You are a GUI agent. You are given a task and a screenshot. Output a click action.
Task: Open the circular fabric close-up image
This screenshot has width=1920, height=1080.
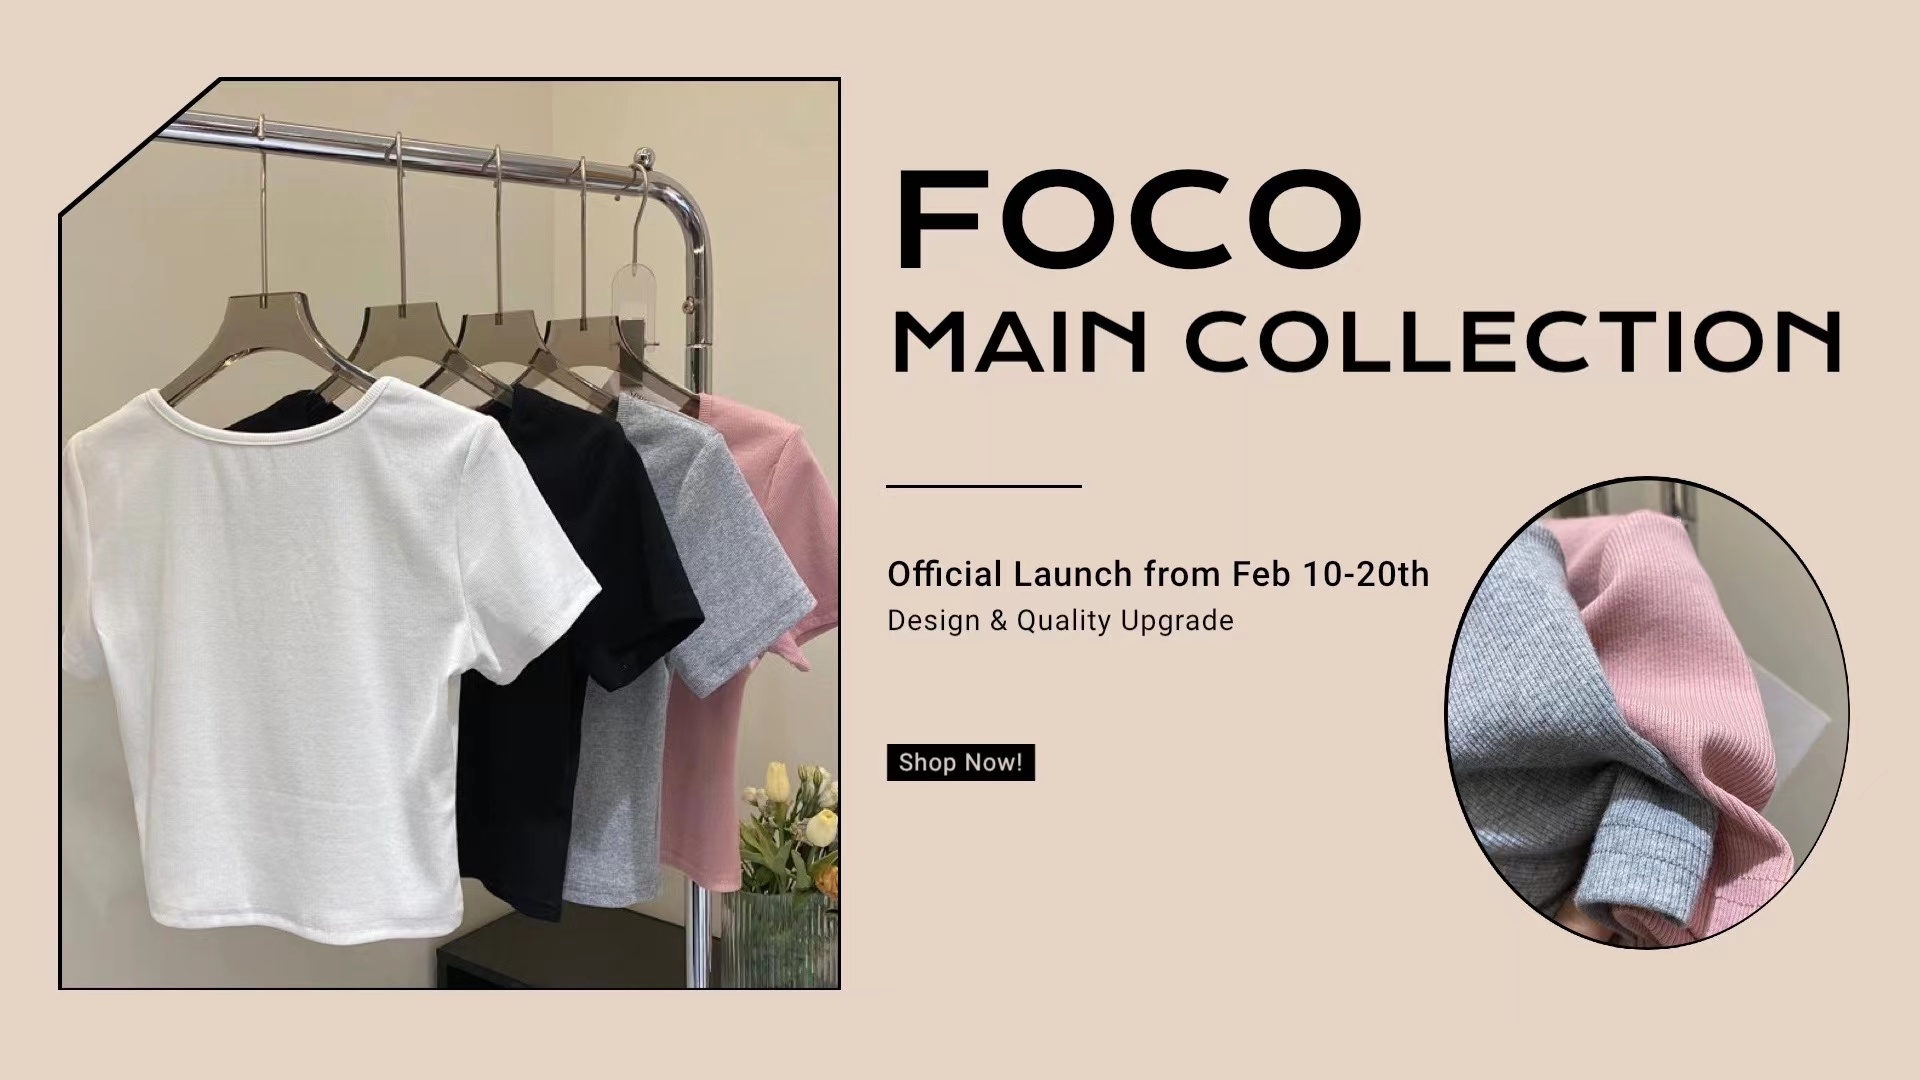1647,713
